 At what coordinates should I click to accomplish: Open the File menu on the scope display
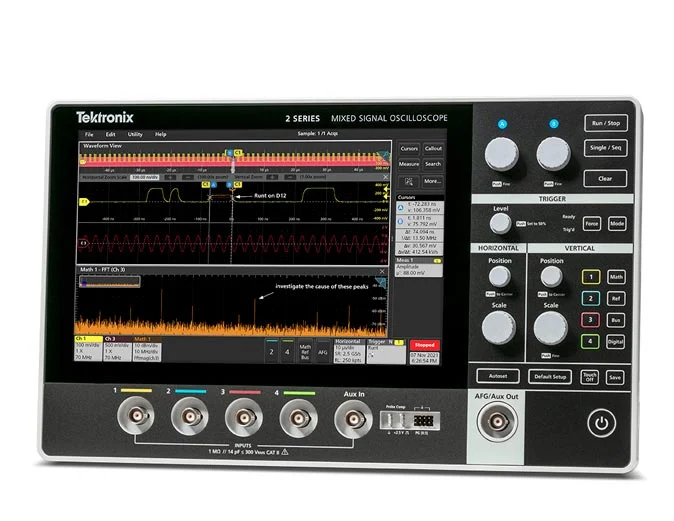(89, 134)
